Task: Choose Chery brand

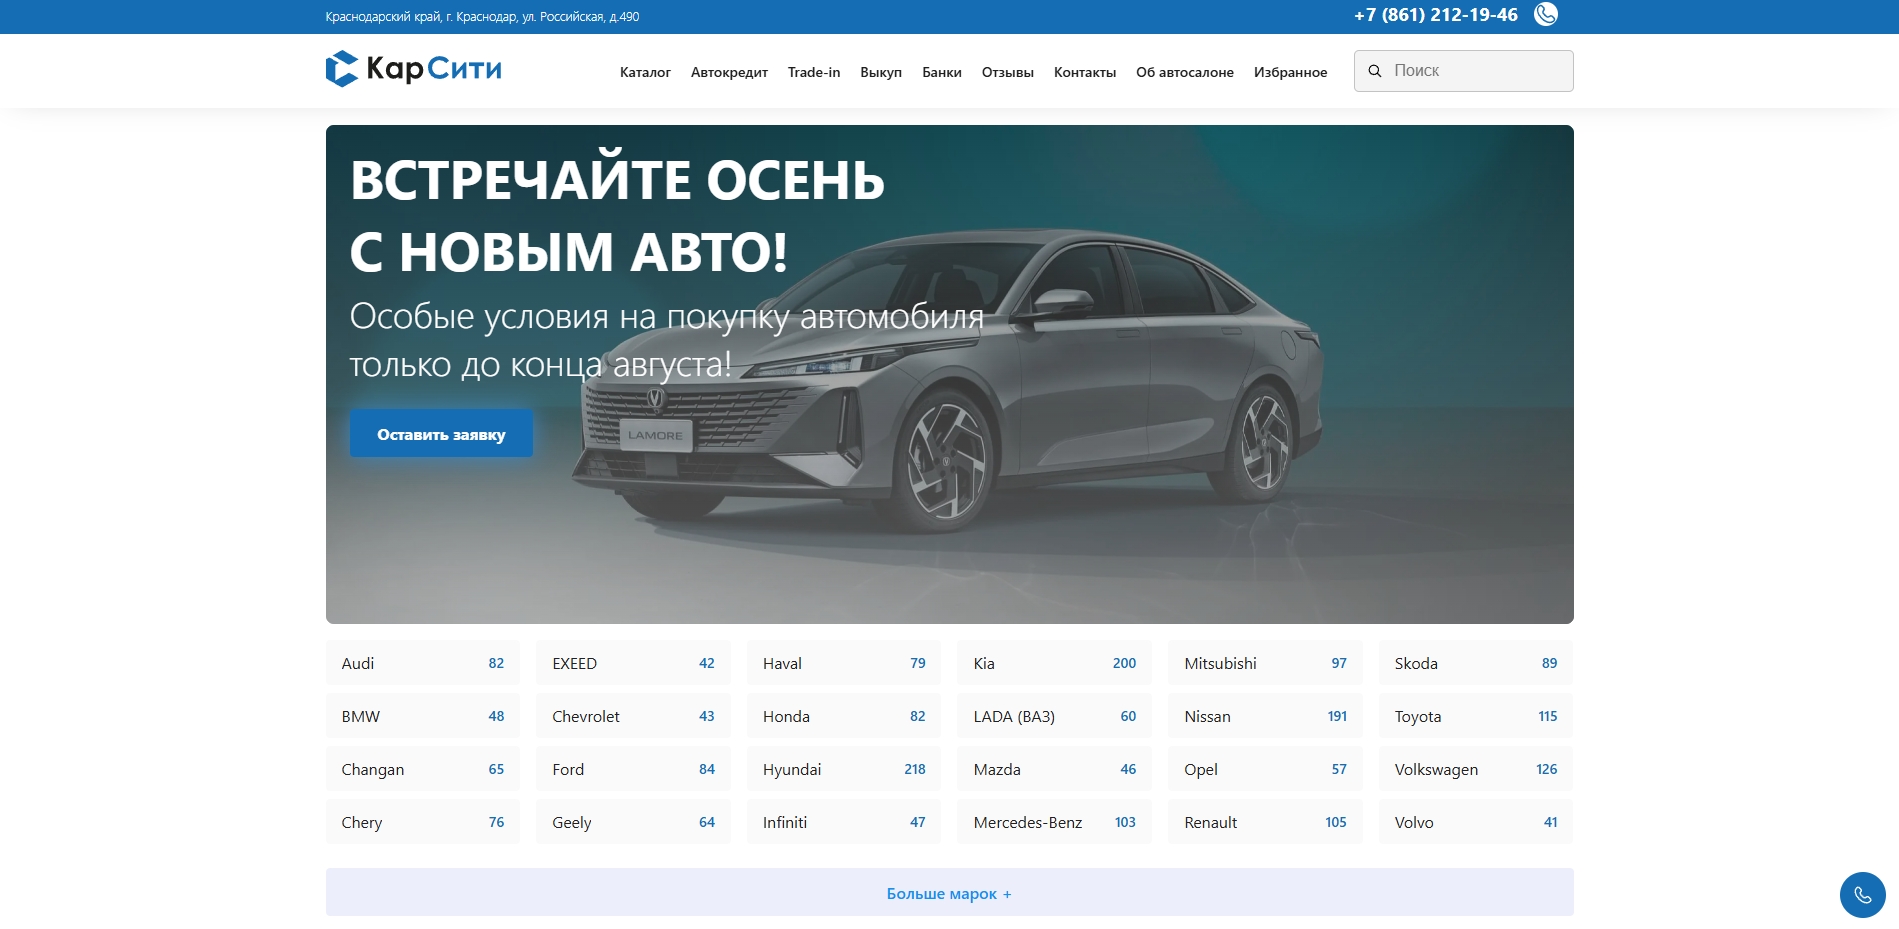Action: coord(422,822)
